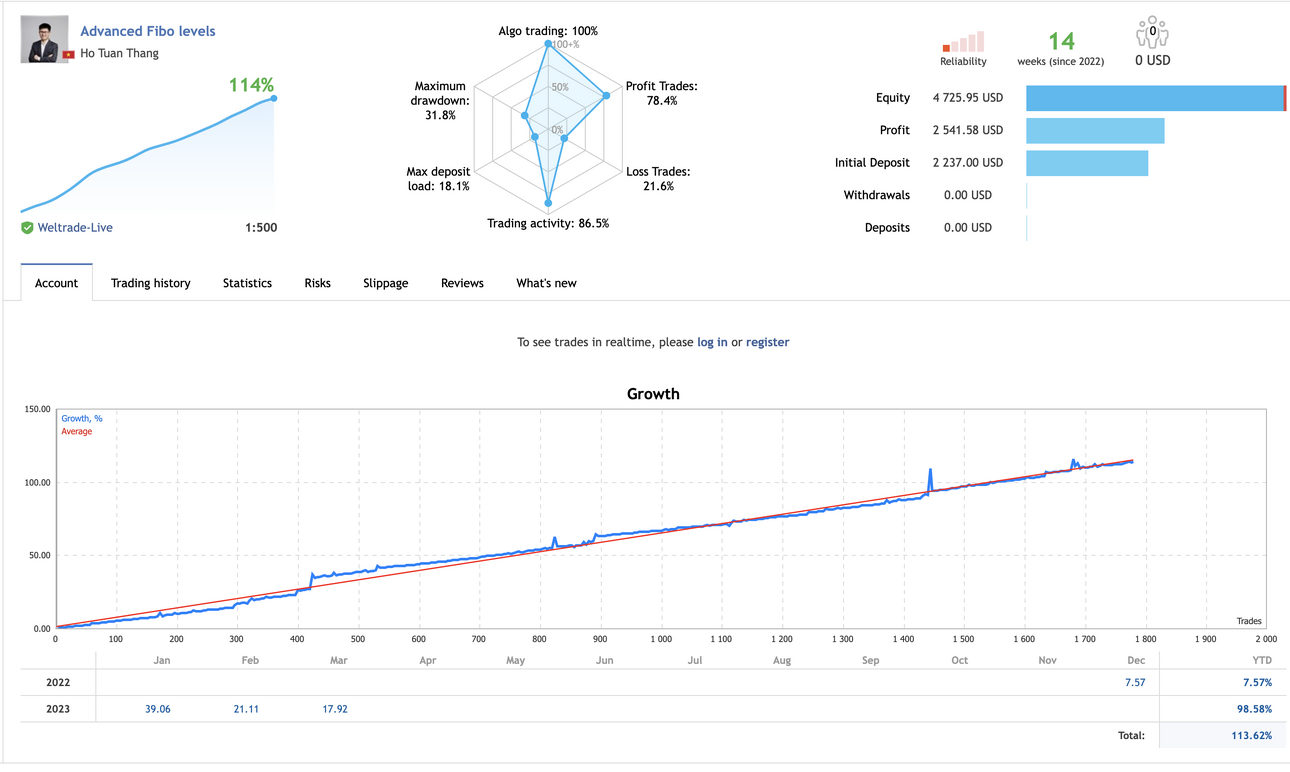Click the subscribers people icon
The image size is (1290, 772).
click(1152, 32)
